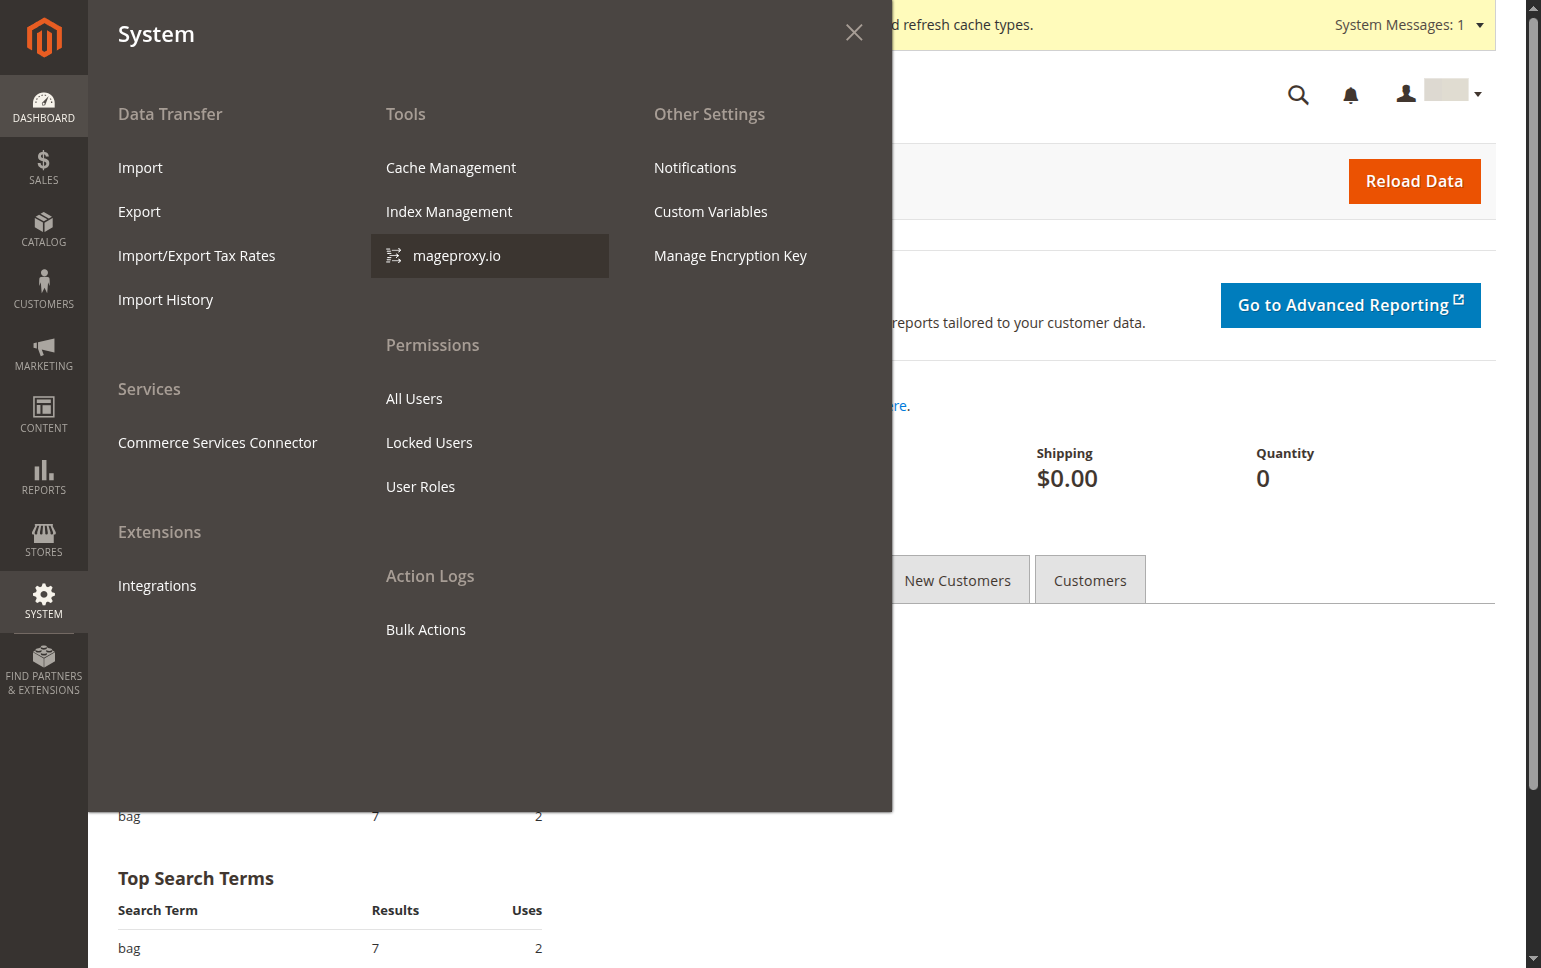Click the 'bag' search term row
The width and height of the screenshot is (1541, 968).
point(330,948)
